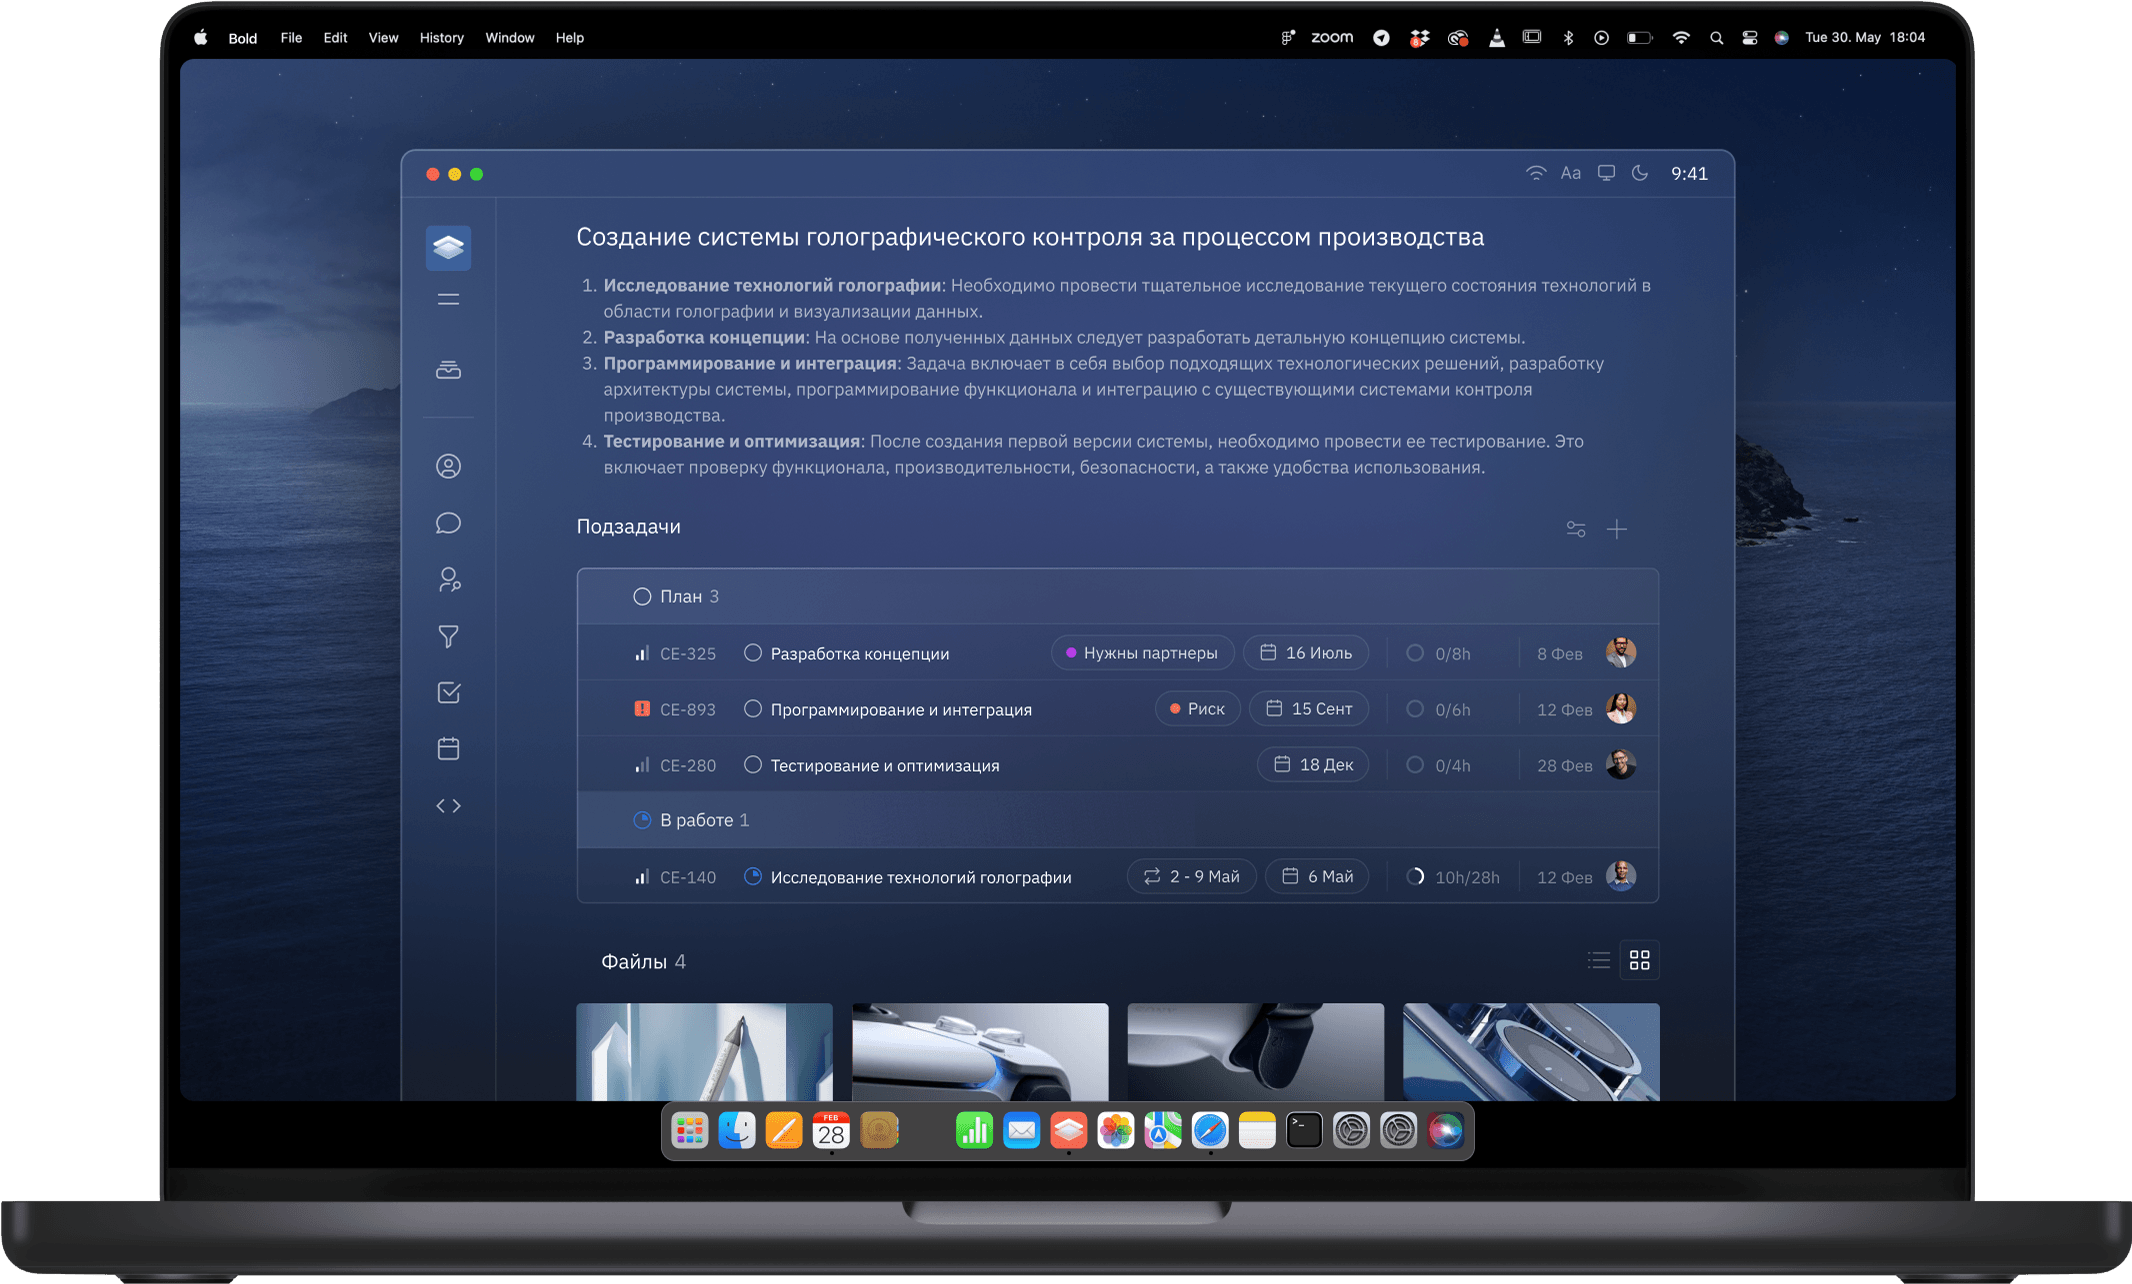Change the 6 Май due date
The height and width of the screenshot is (1284, 2132).
tap(1317, 877)
